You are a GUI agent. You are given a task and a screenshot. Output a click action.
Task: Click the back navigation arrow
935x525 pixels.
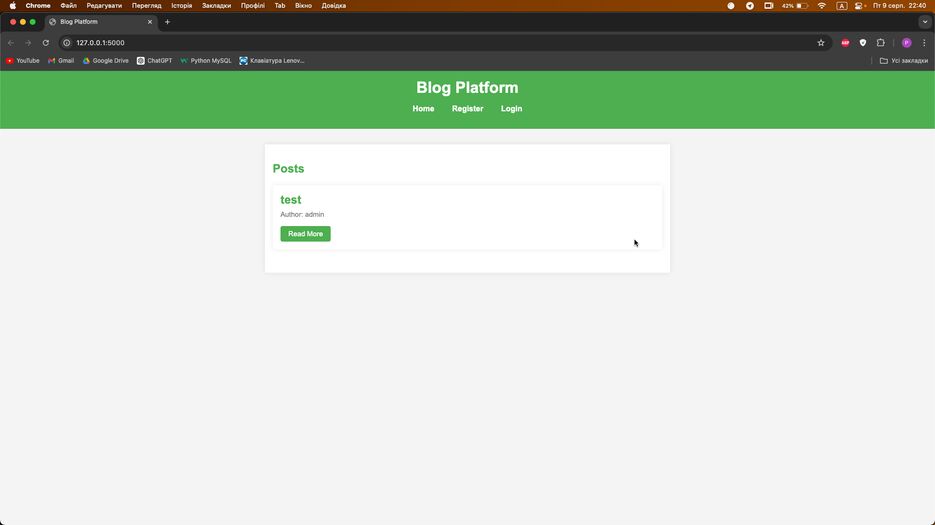click(x=11, y=43)
